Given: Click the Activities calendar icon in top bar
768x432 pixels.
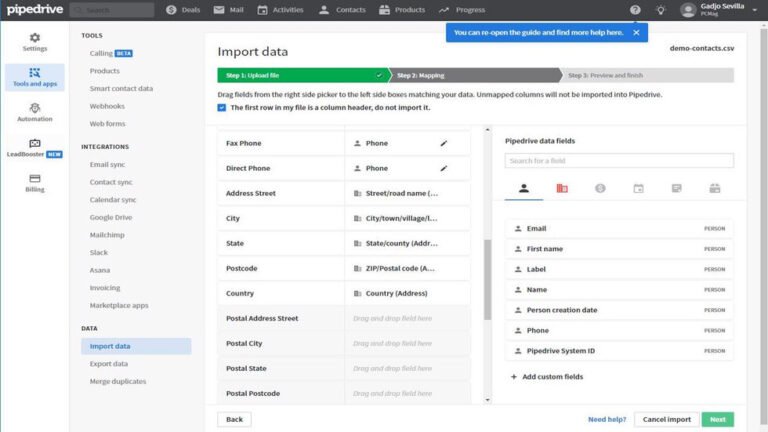Looking at the screenshot, I should [x=263, y=10].
